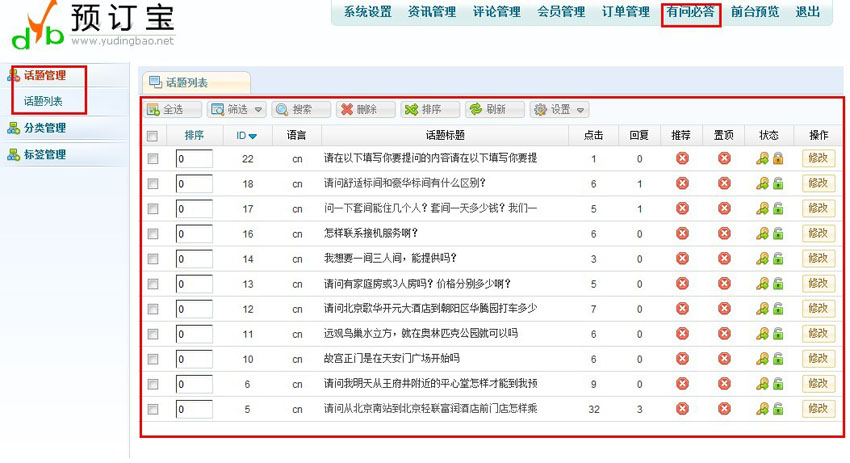The height and width of the screenshot is (463, 850).
Task: Check the checkbox for row ID 17
Action: click(x=153, y=209)
